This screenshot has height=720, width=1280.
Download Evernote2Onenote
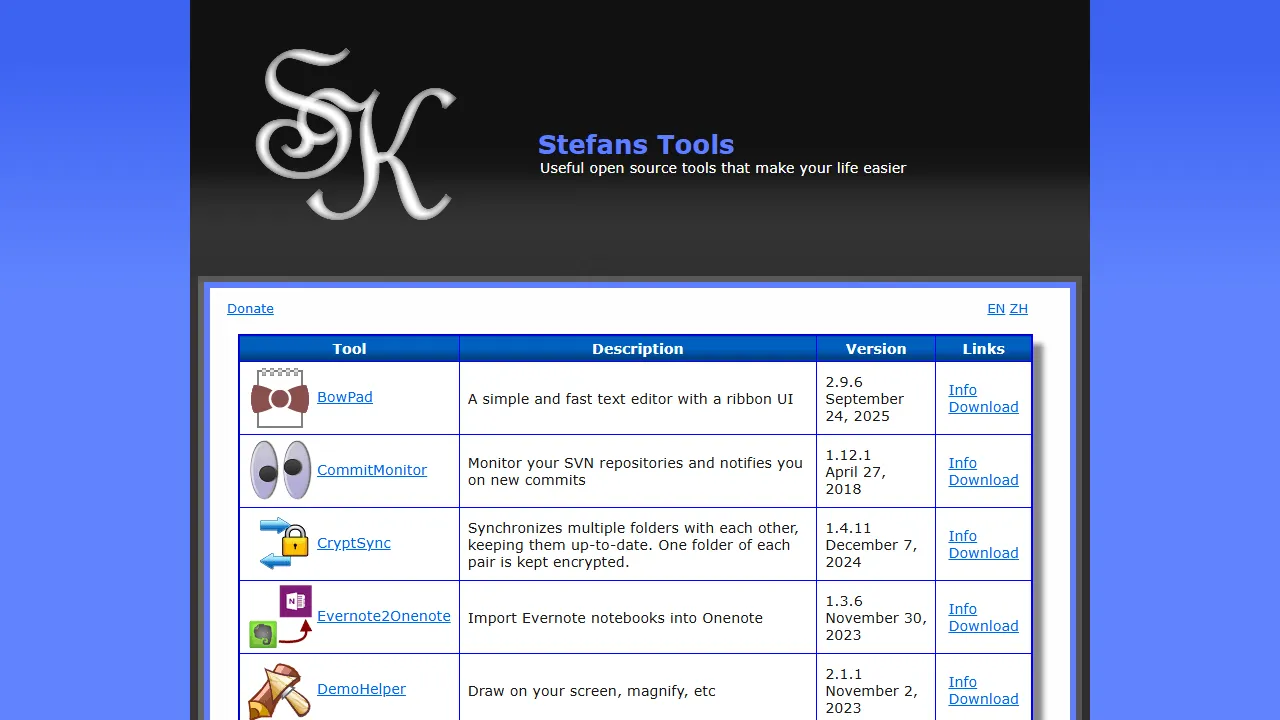(x=983, y=626)
